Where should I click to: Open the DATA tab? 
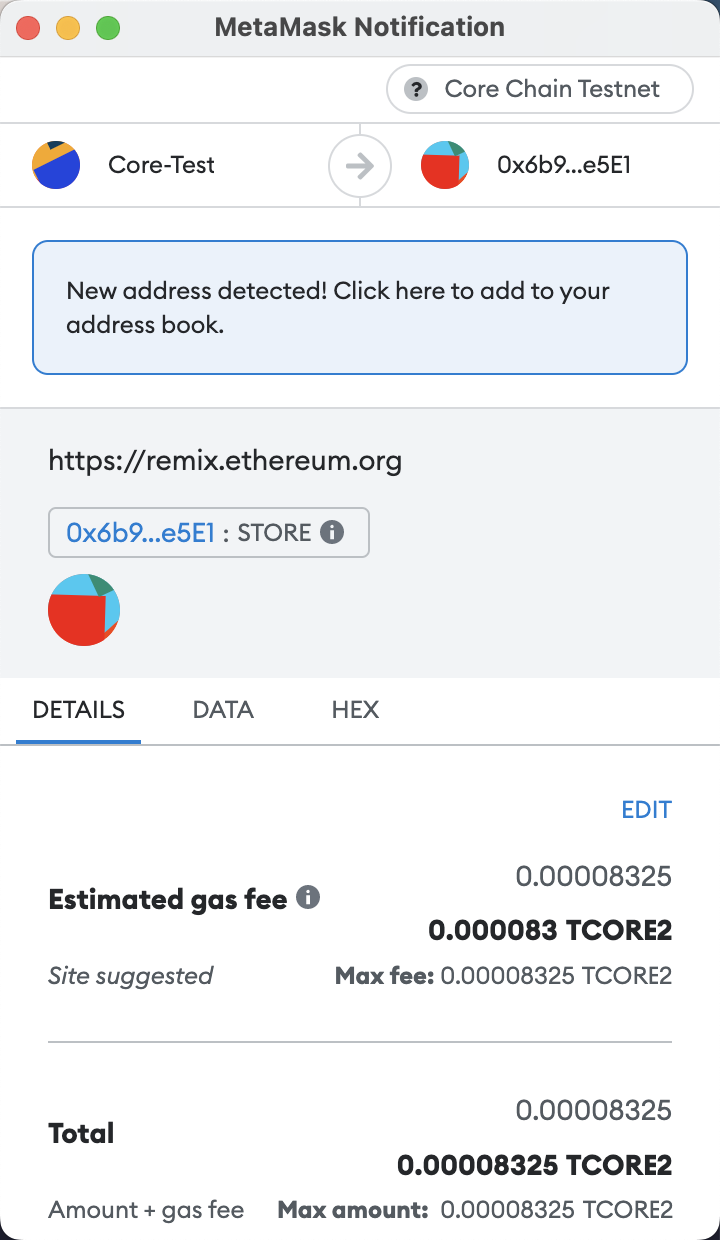[x=223, y=710]
